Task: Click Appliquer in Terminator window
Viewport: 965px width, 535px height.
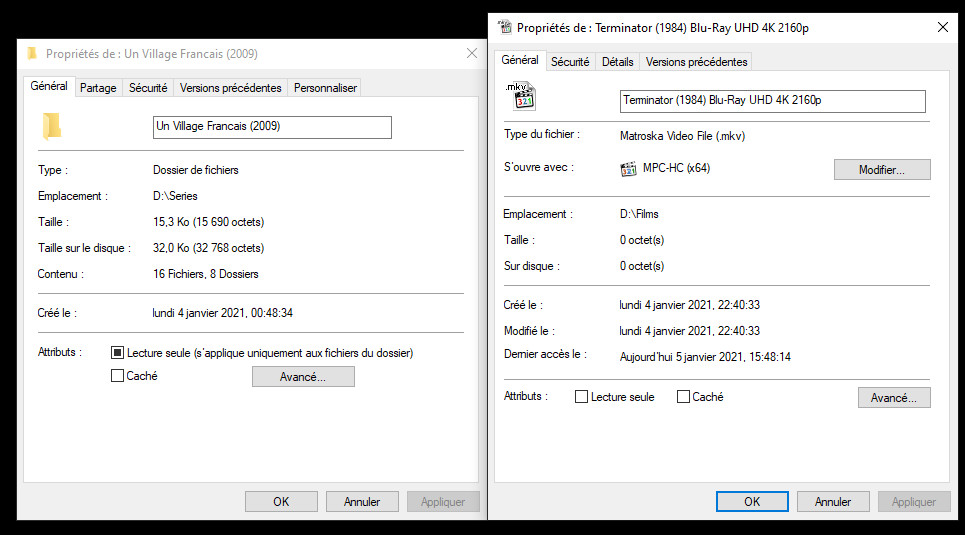Action: coord(914,502)
